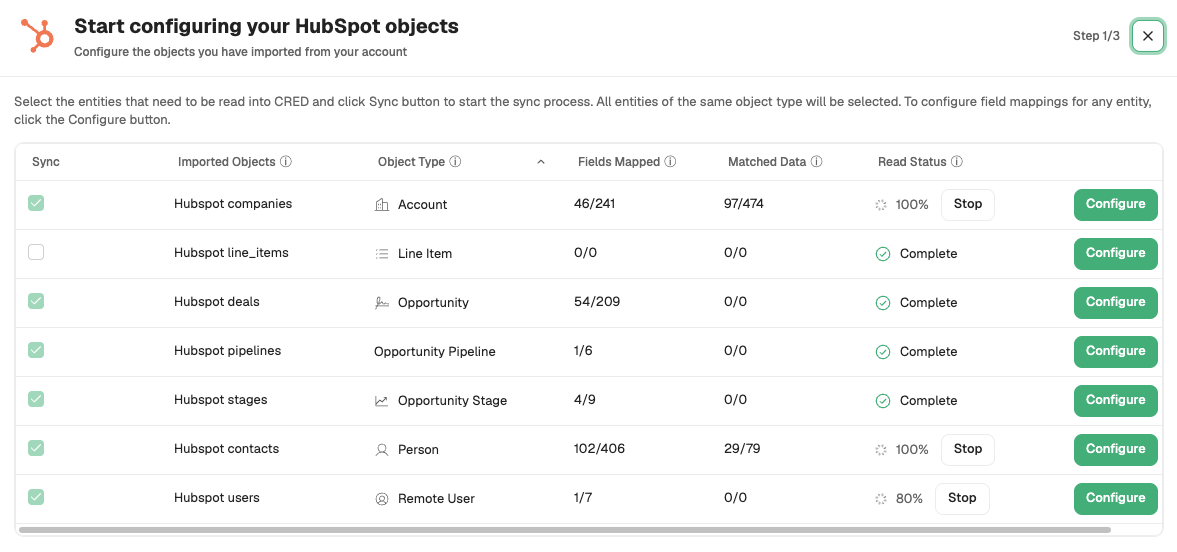Uncheck sync for Hubspot deals
This screenshot has width=1177, height=552.
[x=36, y=301]
